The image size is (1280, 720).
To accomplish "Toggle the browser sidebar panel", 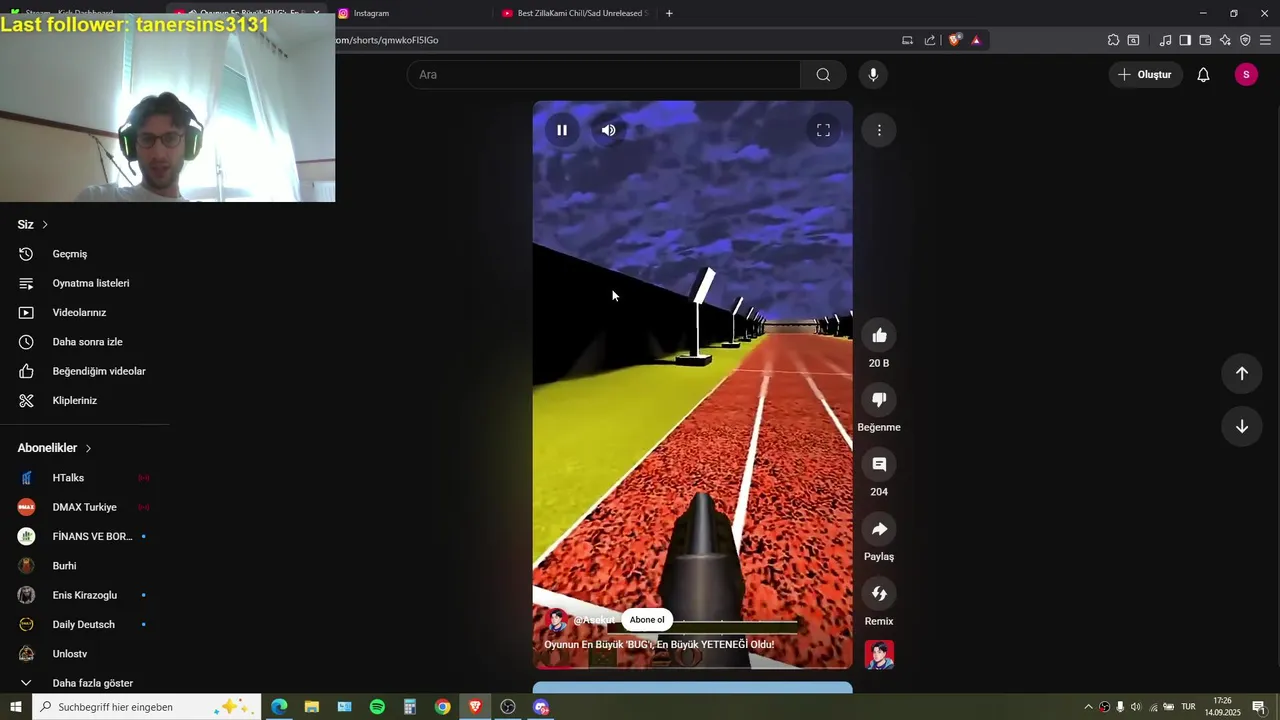I will pos(1185,40).
